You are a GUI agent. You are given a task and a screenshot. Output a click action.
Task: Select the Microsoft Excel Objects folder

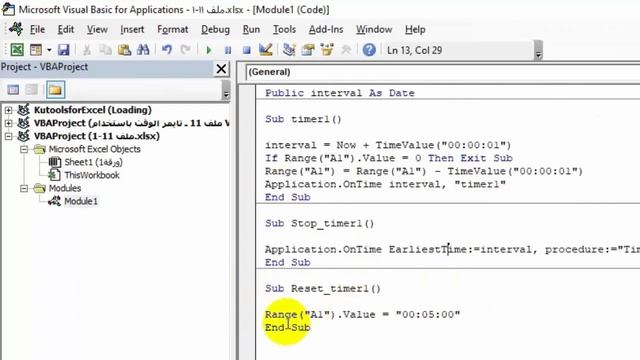point(95,149)
